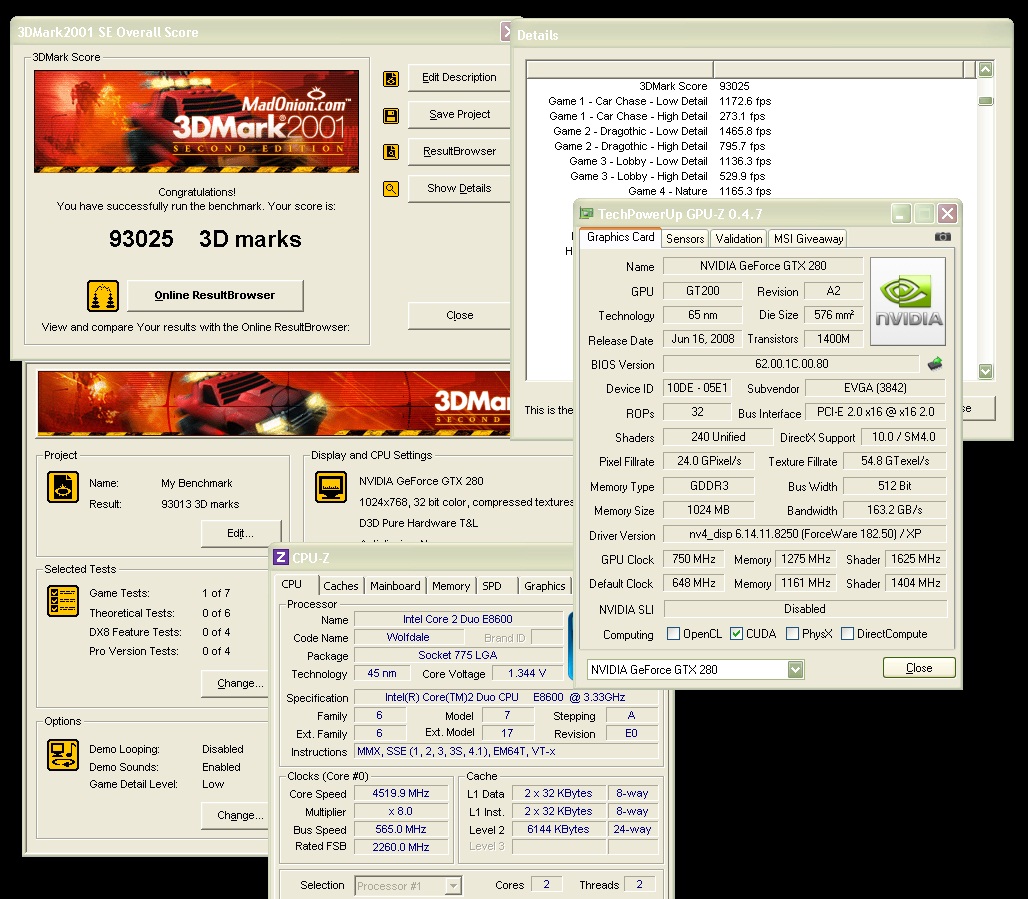Tick the DirectCompute checkbox

pyautogui.click(x=848, y=634)
